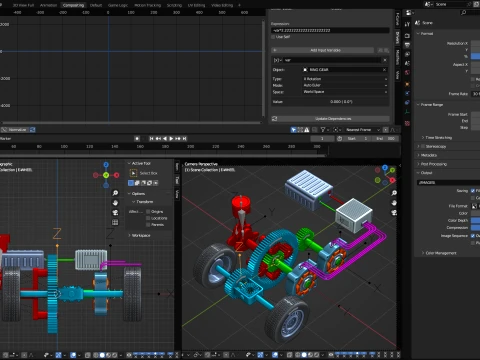Image resolution: width=480 pixels, height=360 pixels.
Task: Open the Scene properties tab icon
Action: [407, 63]
